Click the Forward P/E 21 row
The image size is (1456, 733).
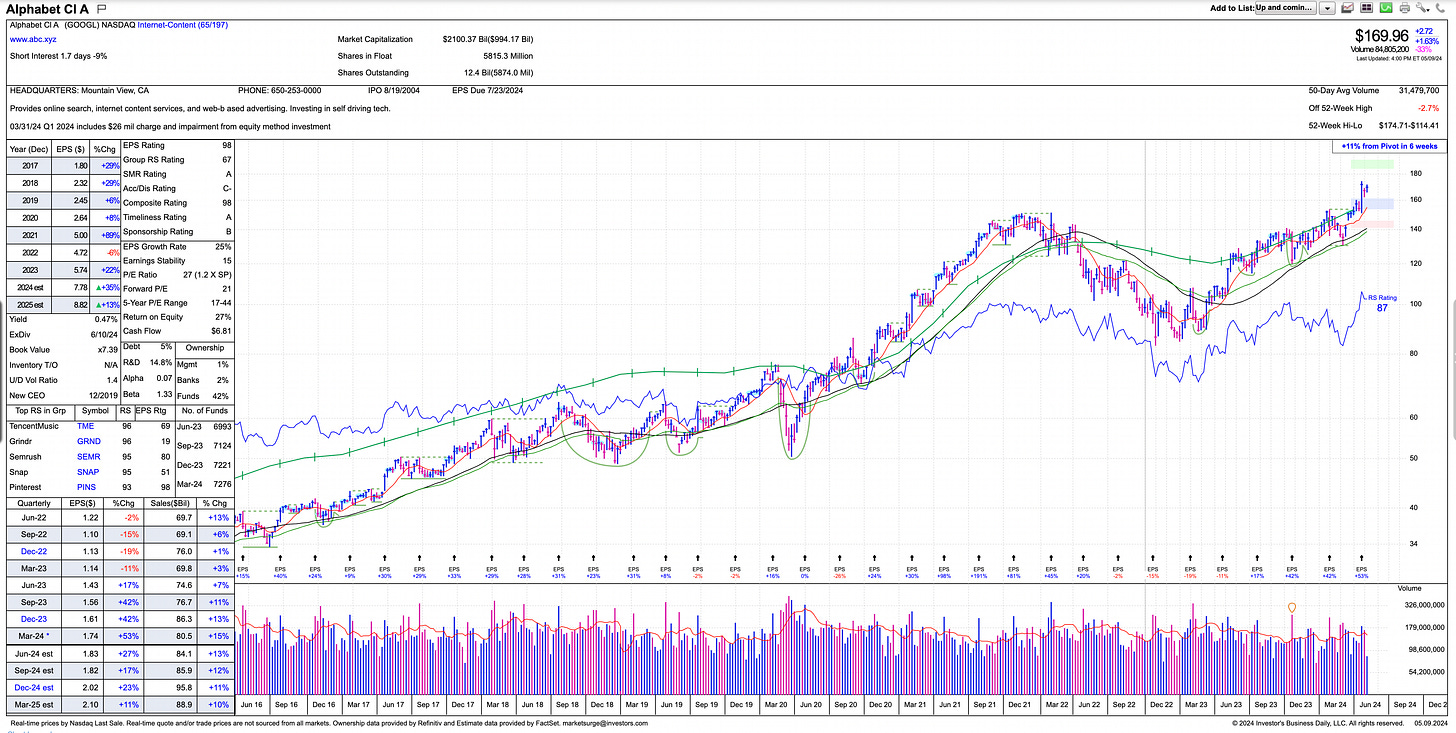(x=178, y=289)
